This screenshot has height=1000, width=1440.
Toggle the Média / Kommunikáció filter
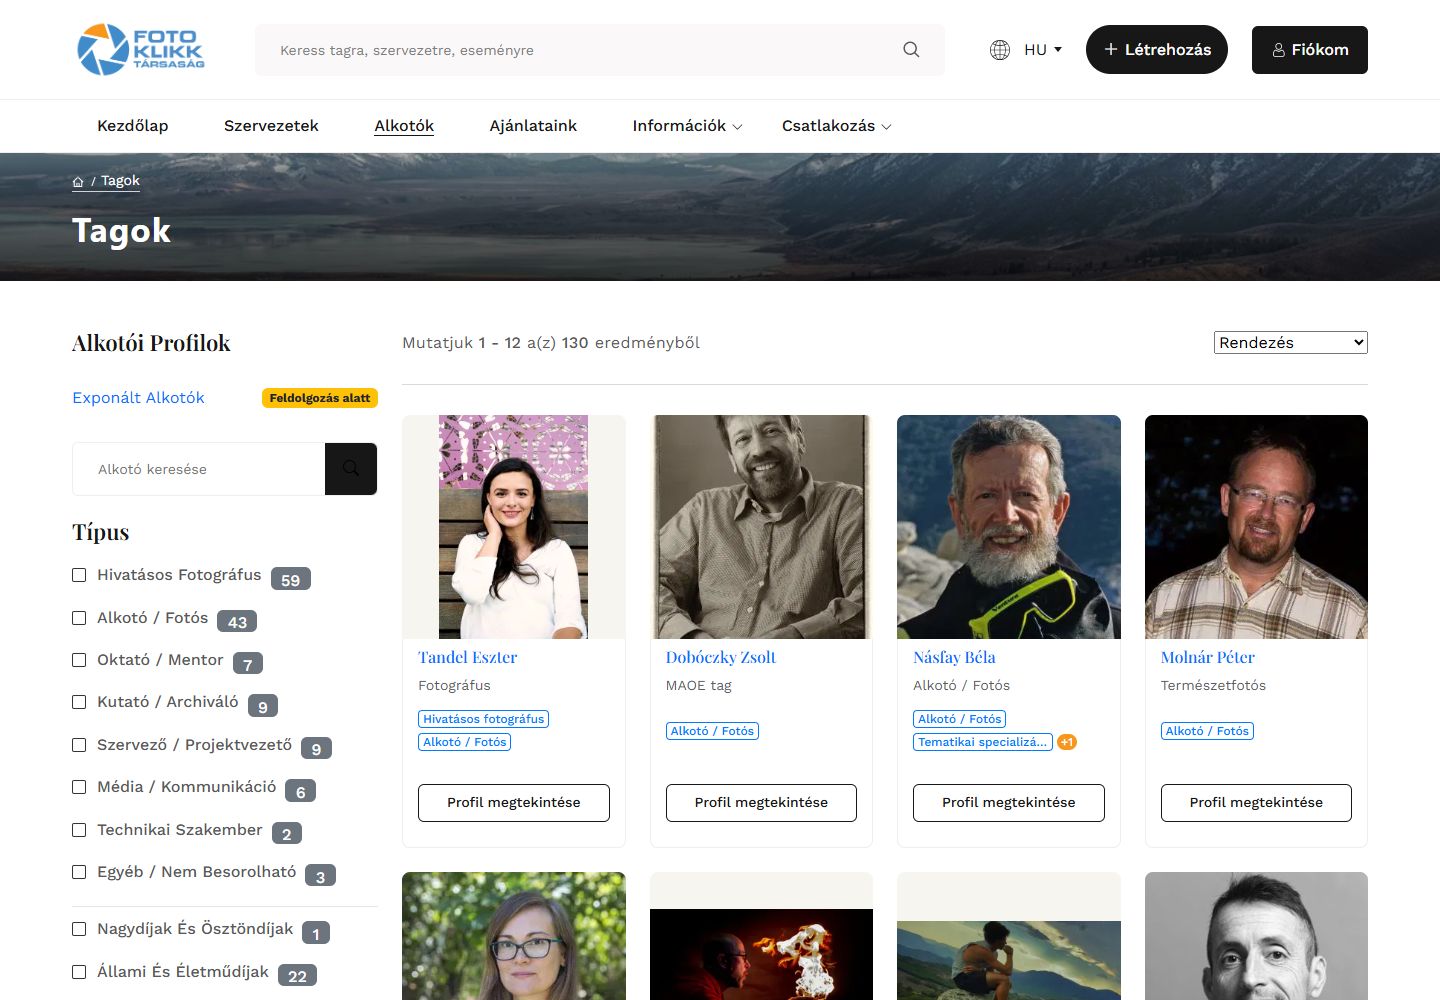click(79, 787)
